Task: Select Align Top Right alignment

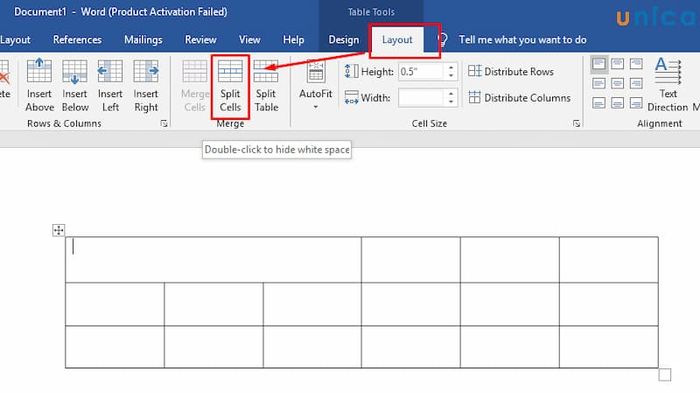Action: tap(636, 64)
